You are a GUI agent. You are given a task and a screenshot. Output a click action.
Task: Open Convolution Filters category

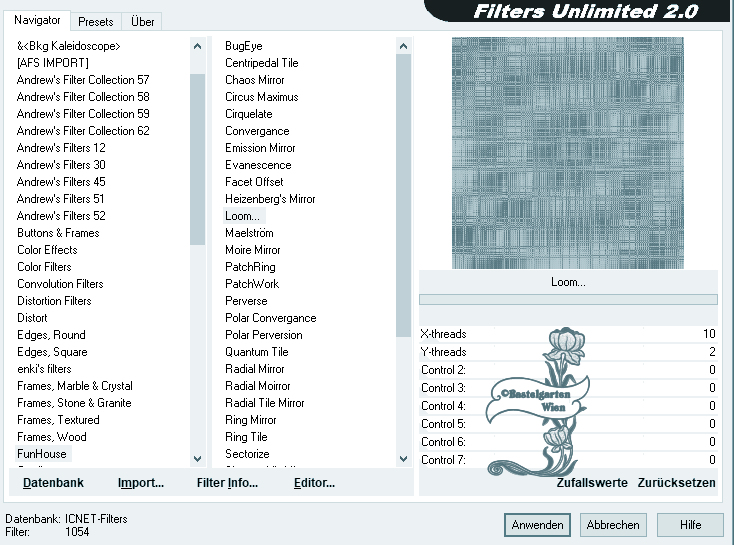pos(60,284)
